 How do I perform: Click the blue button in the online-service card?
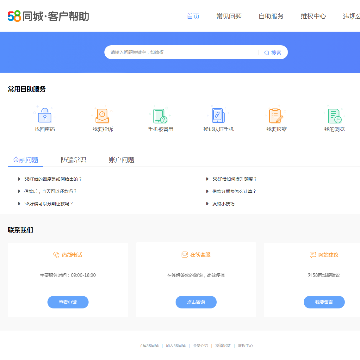pos(196,302)
